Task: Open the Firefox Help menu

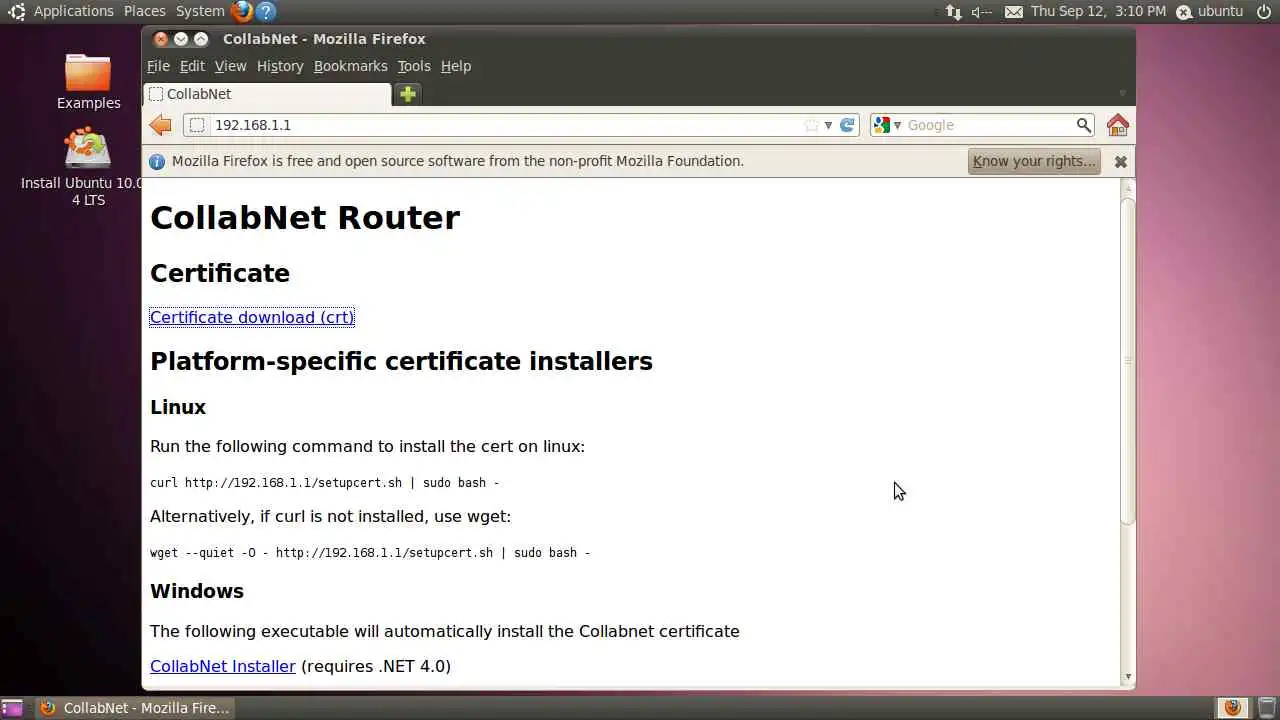Action: click(456, 66)
